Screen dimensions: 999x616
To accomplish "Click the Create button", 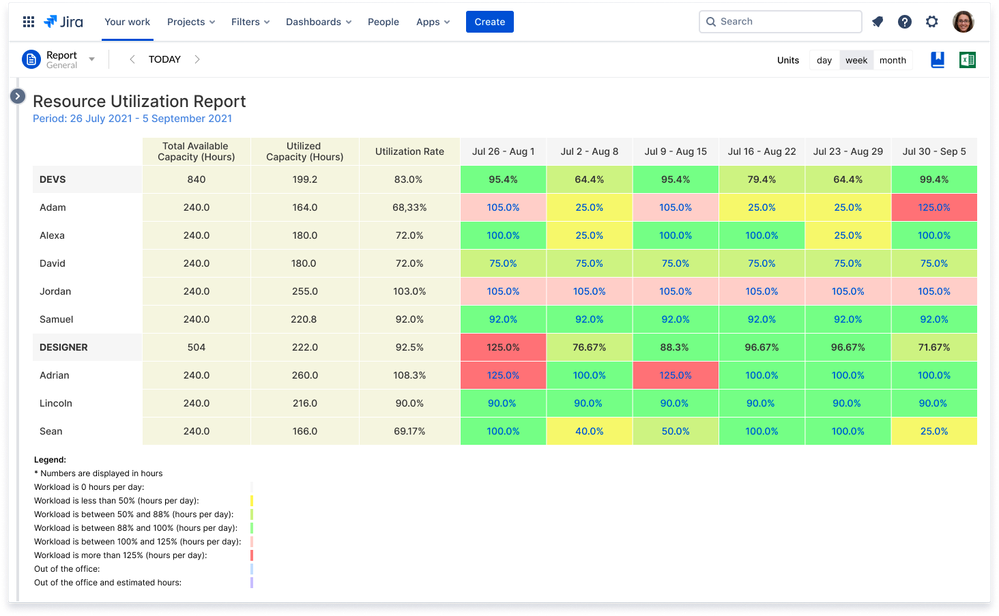I will click(489, 22).
